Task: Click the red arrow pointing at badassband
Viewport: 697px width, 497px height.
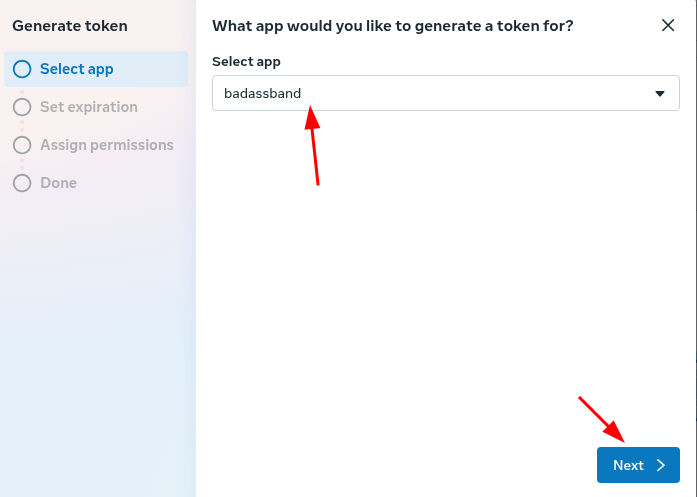Action: click(314, 145)
